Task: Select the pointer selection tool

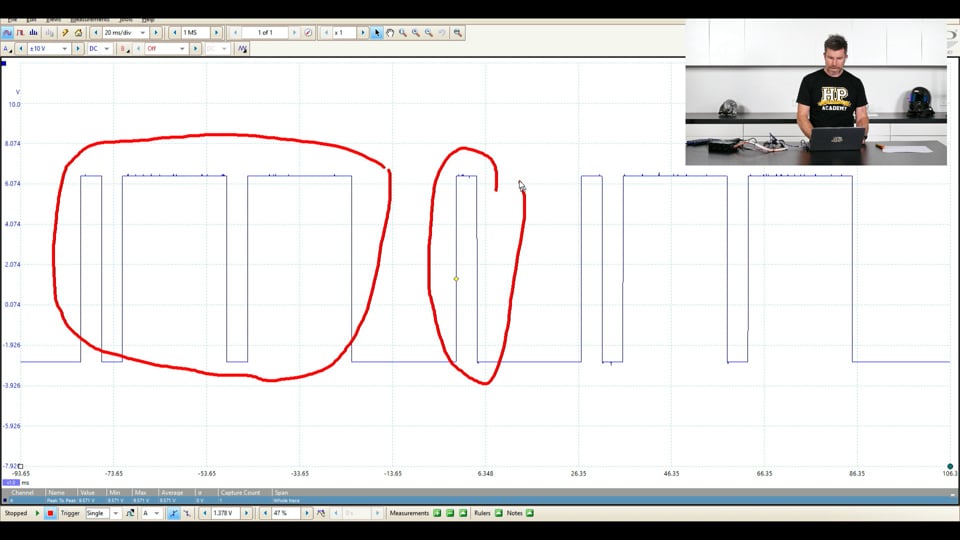Action: (x=377, y=32)
